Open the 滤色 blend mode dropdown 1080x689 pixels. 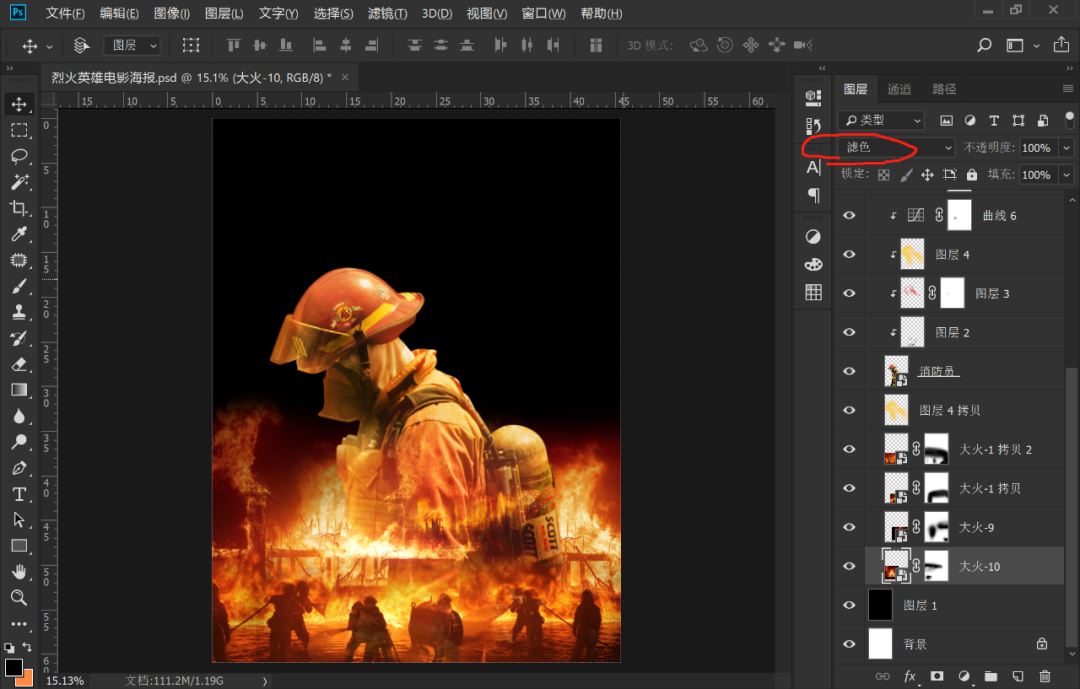coord(897,147)
